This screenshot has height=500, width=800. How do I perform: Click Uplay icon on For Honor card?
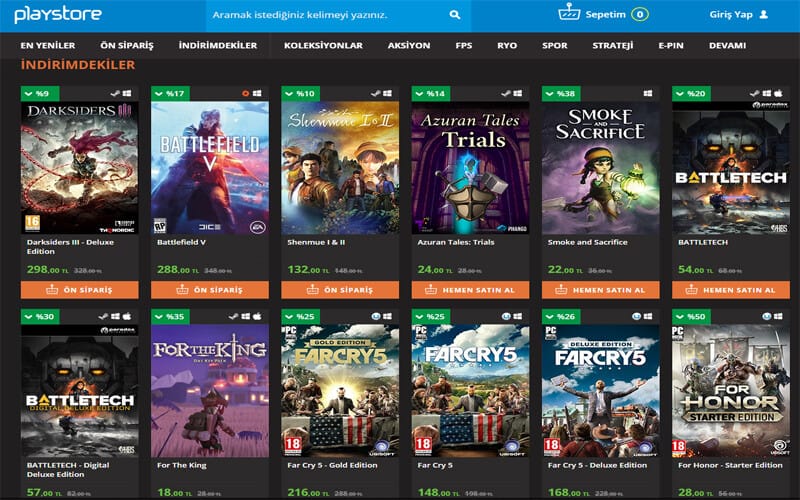[x=766, y=316]
